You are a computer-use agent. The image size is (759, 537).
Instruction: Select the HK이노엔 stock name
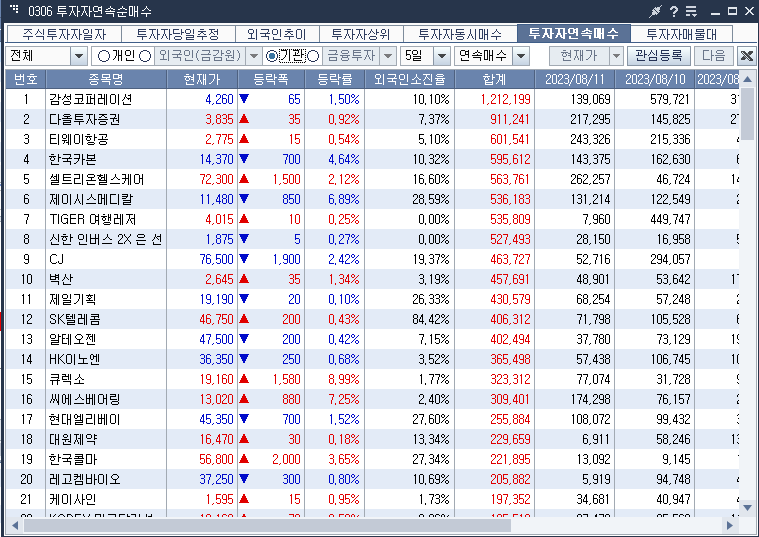(x=75, y=359)
